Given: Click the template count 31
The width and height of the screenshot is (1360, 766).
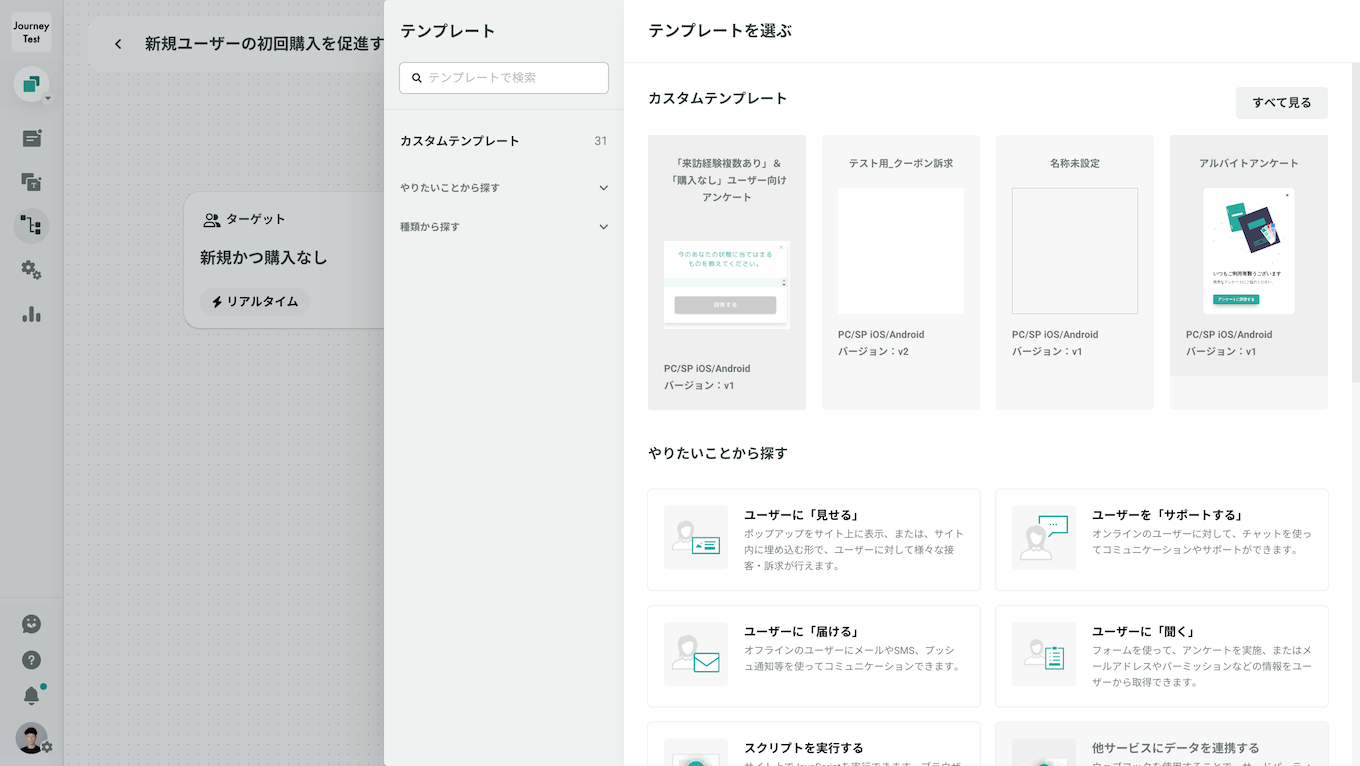Looking at the screenshot, I should pyautogui.click(x=601, y=141).
